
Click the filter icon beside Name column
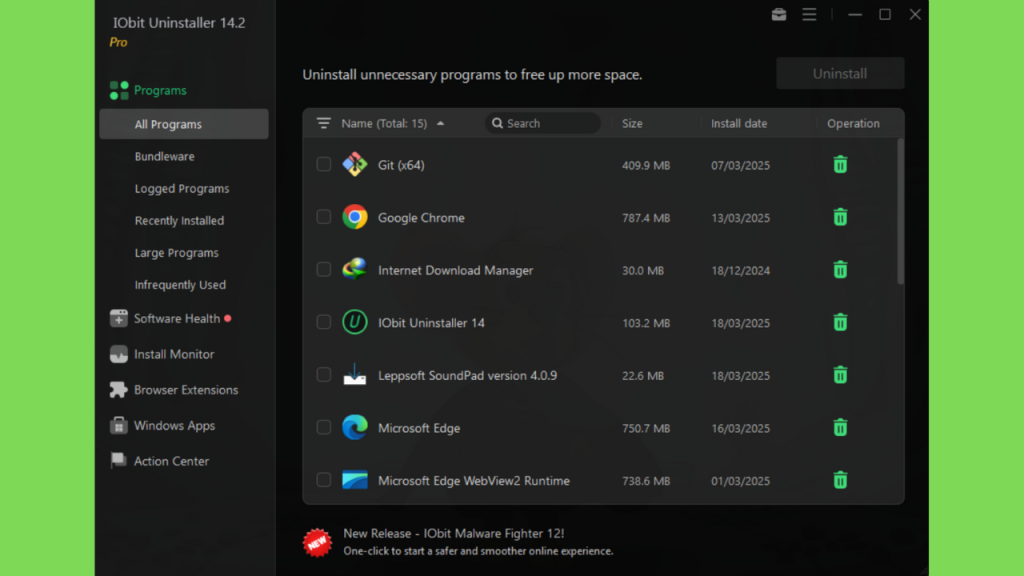click(x=323, y=123)
